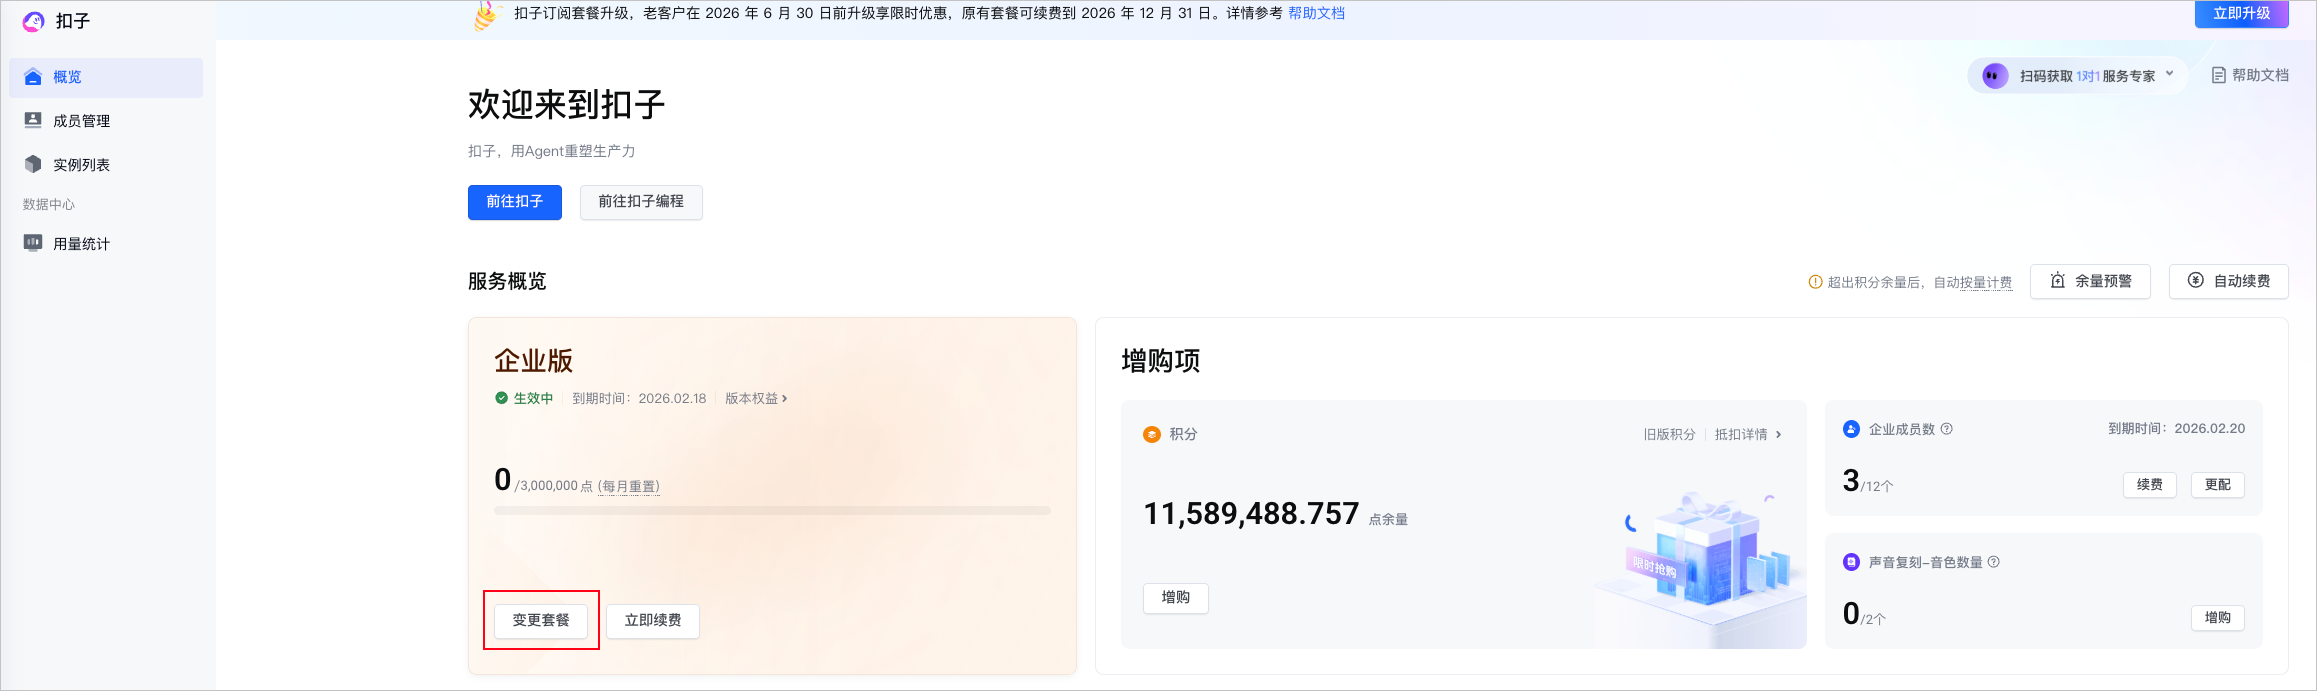
Task: Click the 数据中心 sidebar section label
Action: tap(49, 204)
